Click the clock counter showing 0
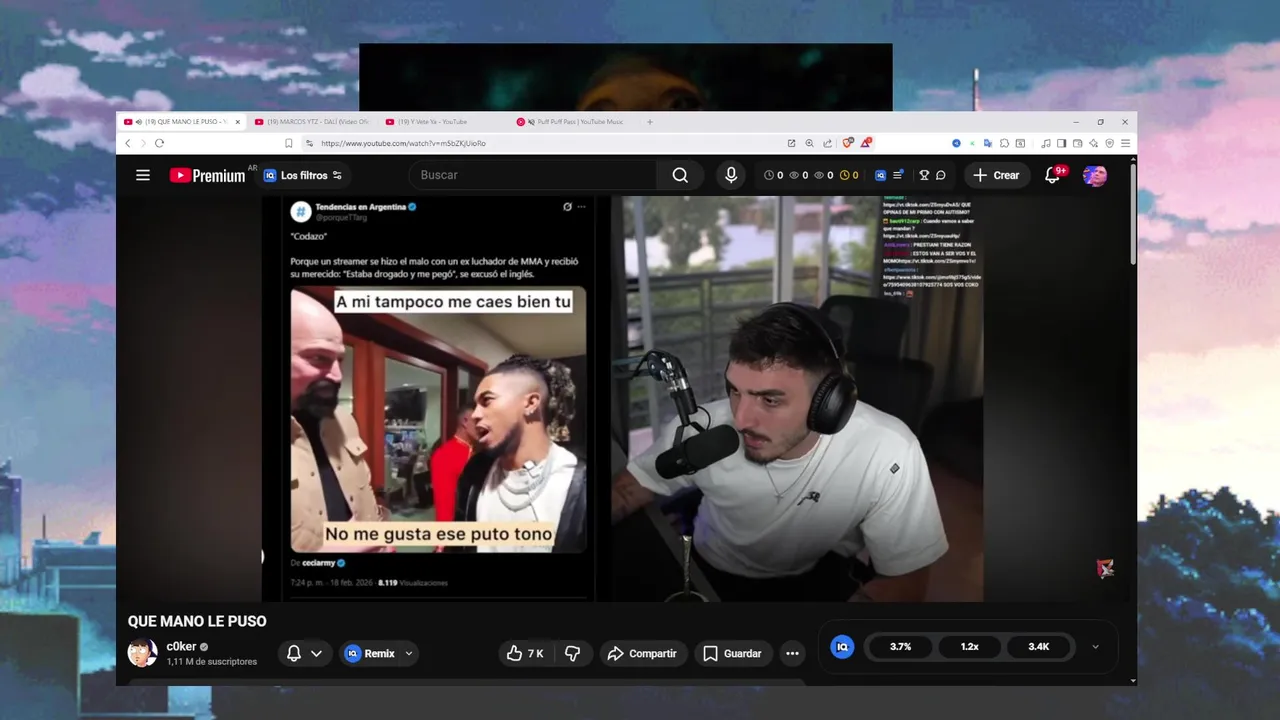 coord(773,175)
